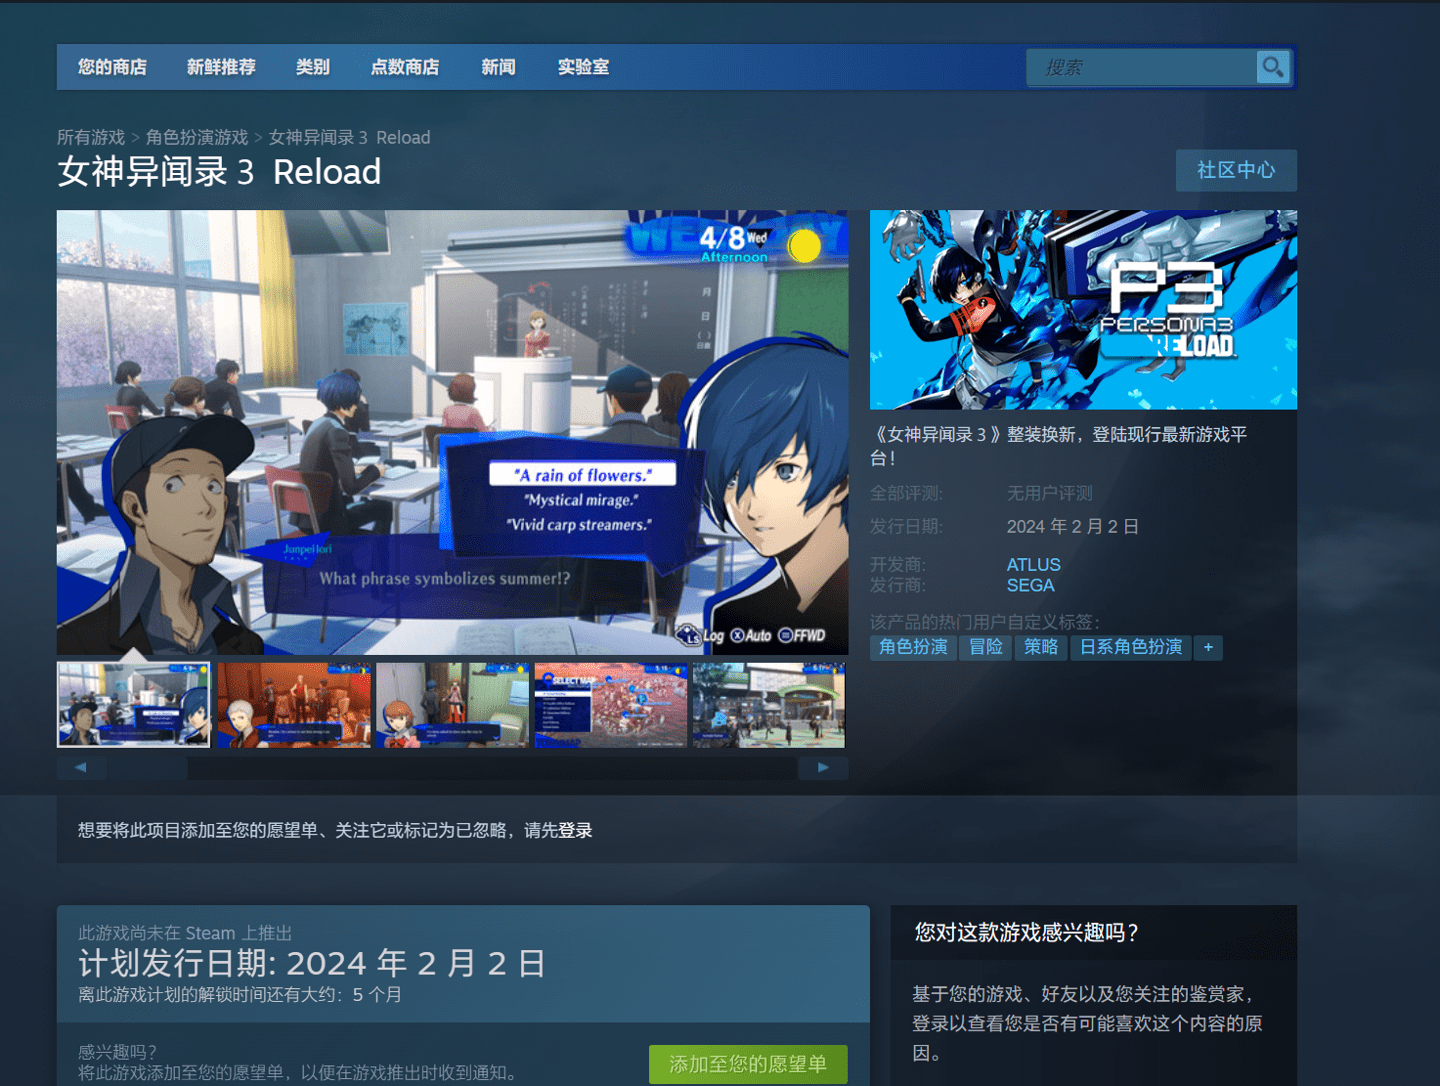Click the 日系角色扮演 user tag
This screenshot has height=1086, width=1440.
(x=1131, y=647)
